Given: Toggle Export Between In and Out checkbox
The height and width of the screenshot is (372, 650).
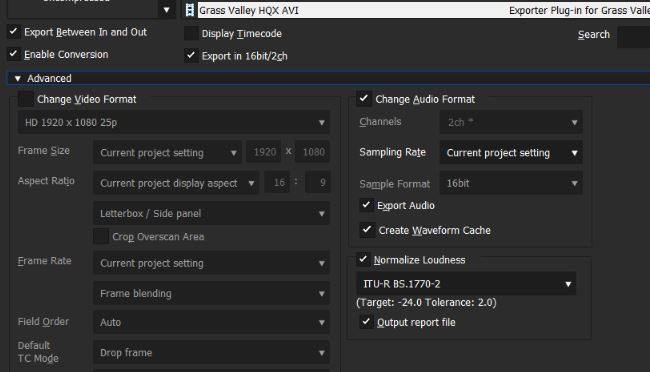Looking at the screenshot, I should coord(13,32).
